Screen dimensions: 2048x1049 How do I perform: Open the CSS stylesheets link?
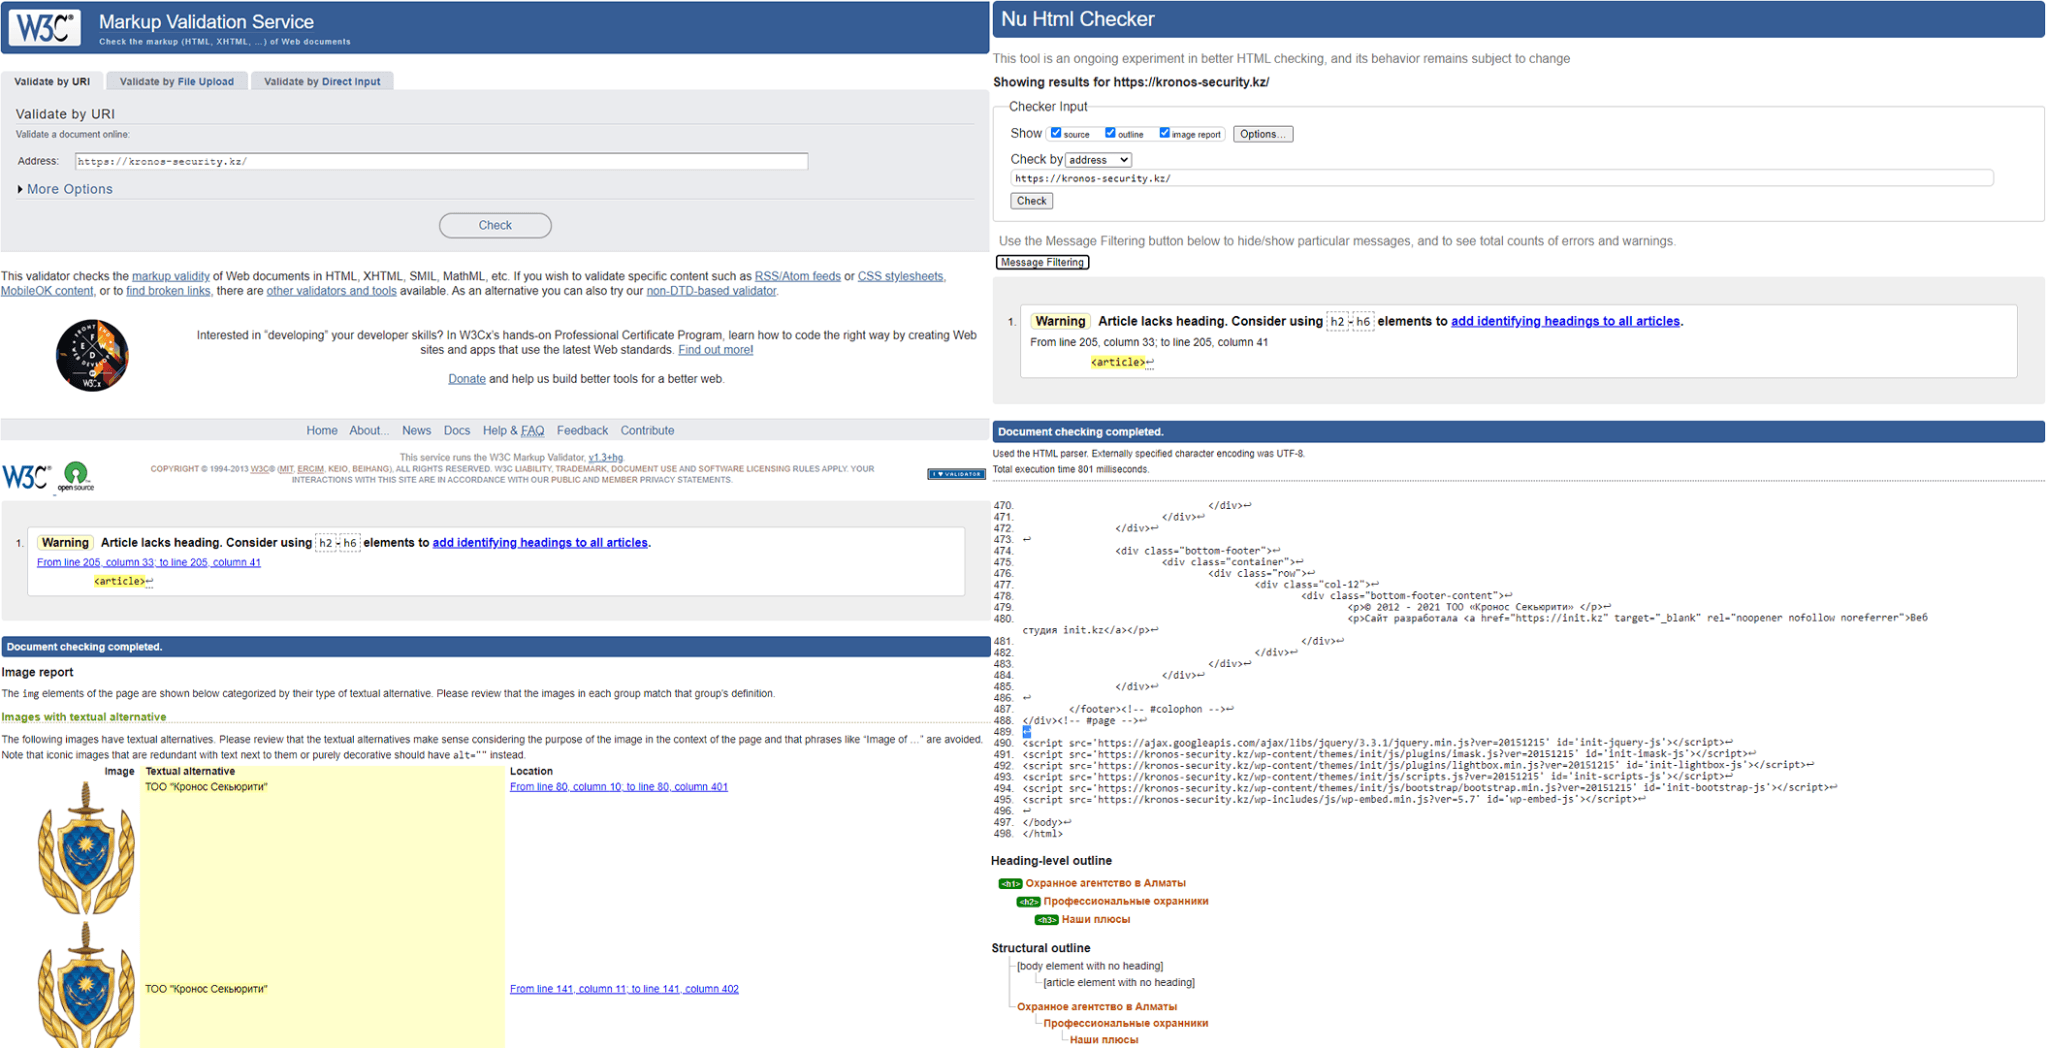click(900, 277)
